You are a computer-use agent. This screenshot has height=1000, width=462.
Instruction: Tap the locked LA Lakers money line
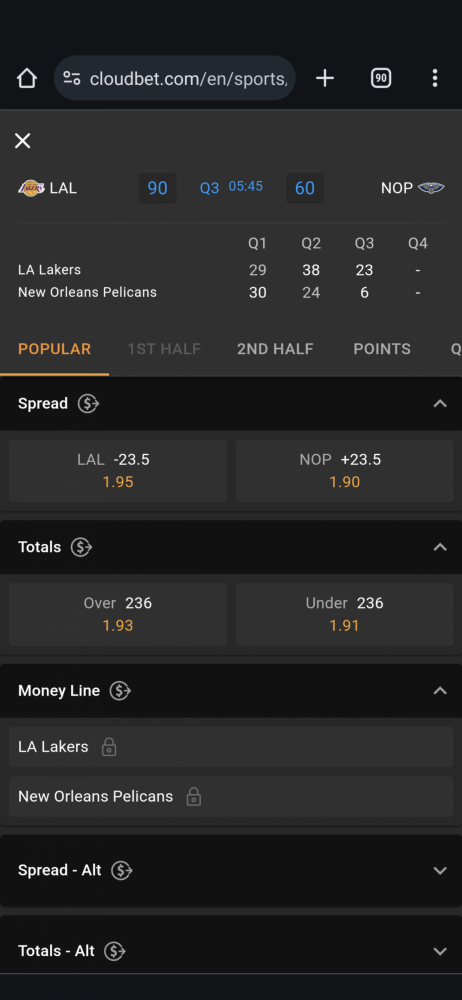pyautogui.click(x=231, y=747)
